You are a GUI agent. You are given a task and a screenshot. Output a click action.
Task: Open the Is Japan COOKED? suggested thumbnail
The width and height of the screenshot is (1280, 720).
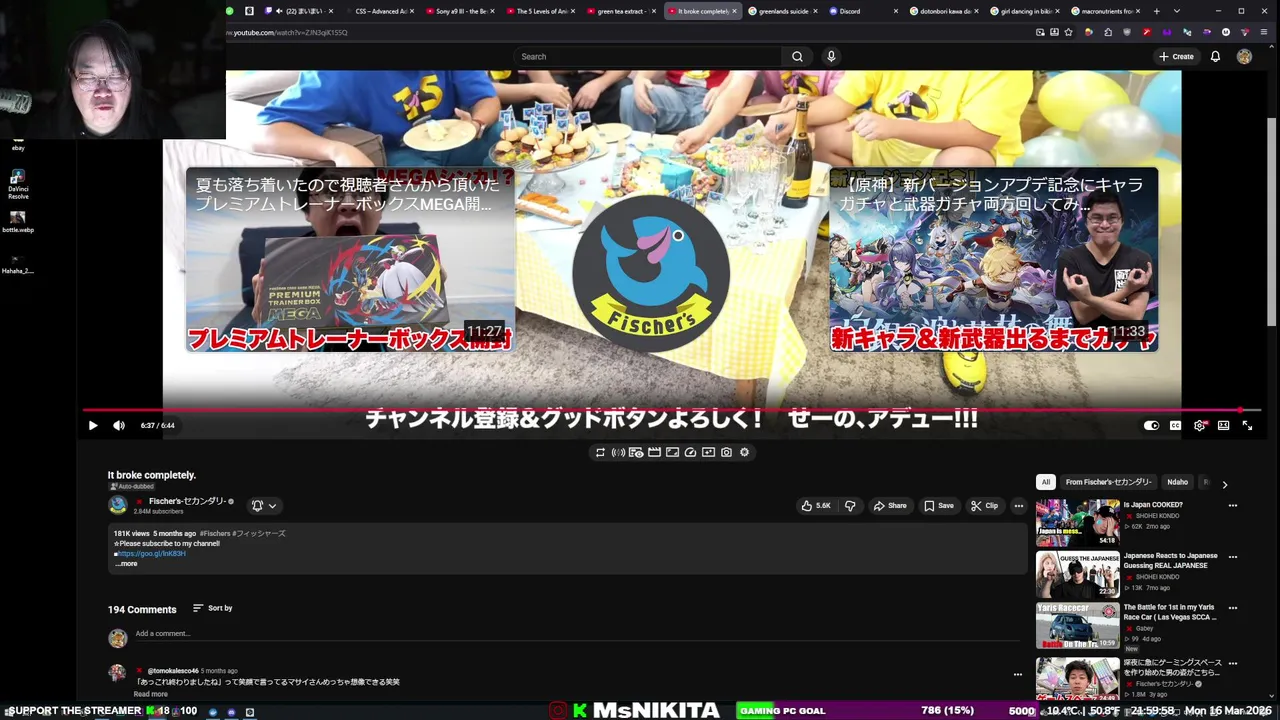click(1077, 522)
